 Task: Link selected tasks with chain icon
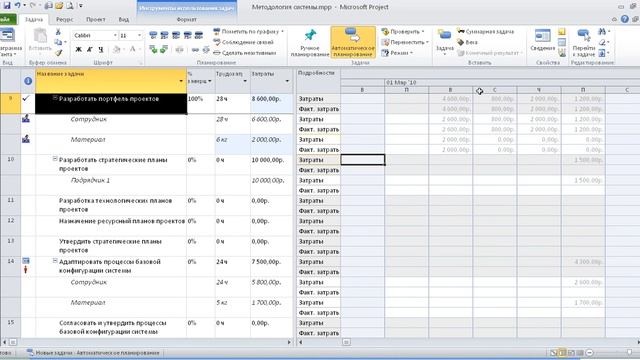[x=196, y=50]
